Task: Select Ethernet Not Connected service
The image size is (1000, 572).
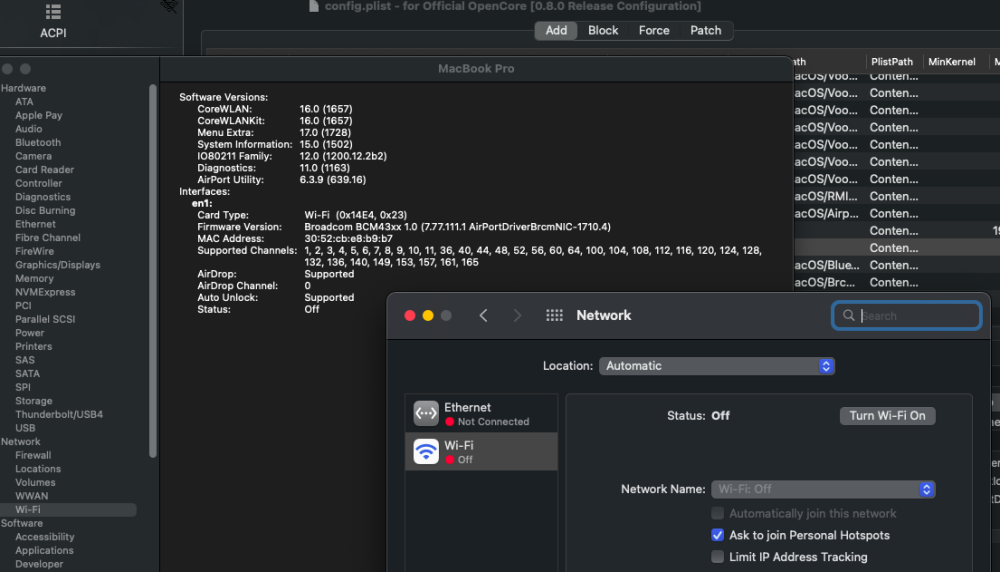Action: (482, 413)
